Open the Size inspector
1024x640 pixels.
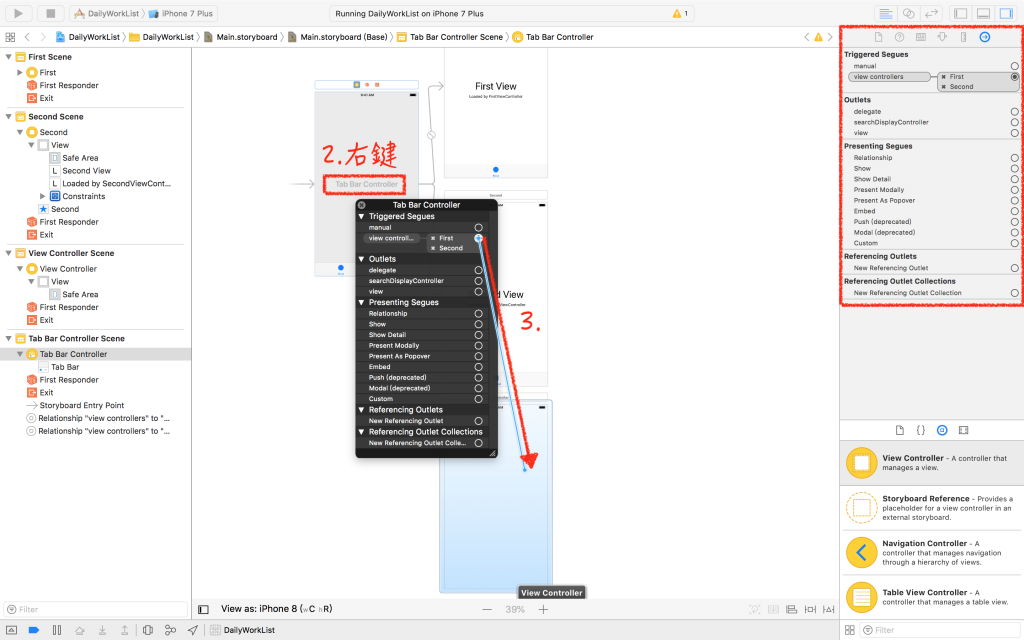(963, 37)
